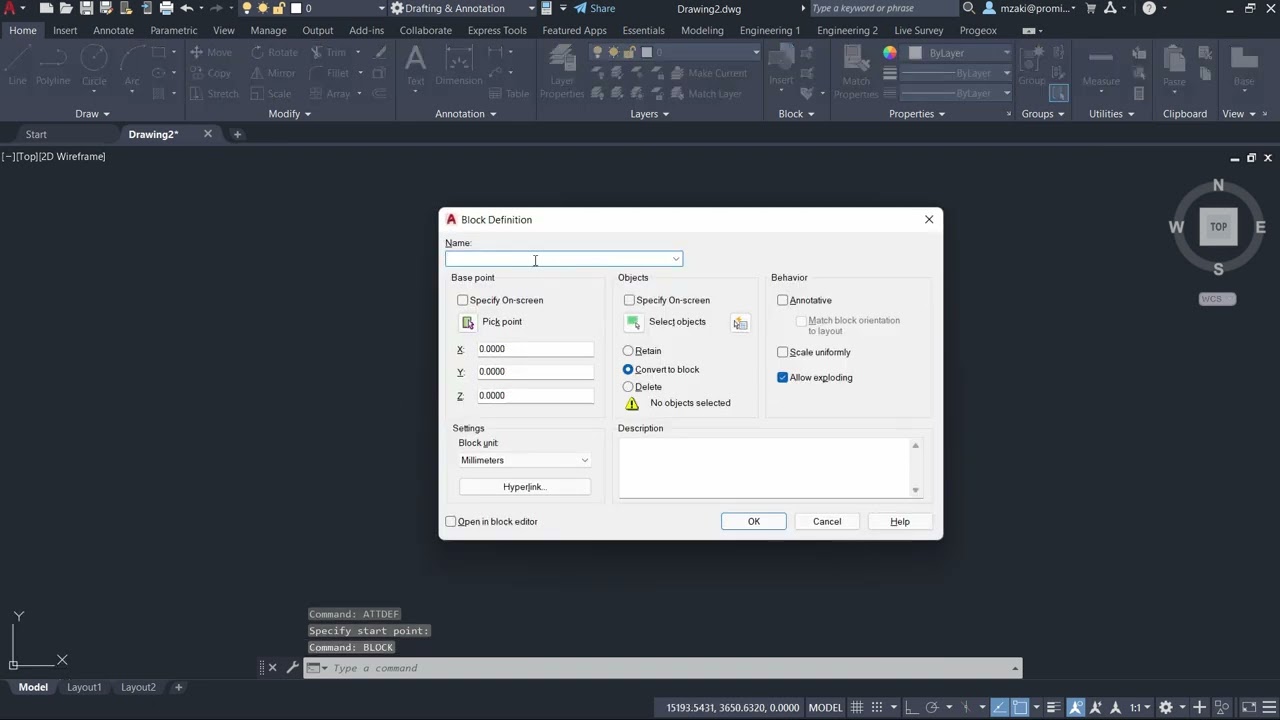
Task: Click in the Description text area
Action: tap(765, 467)
